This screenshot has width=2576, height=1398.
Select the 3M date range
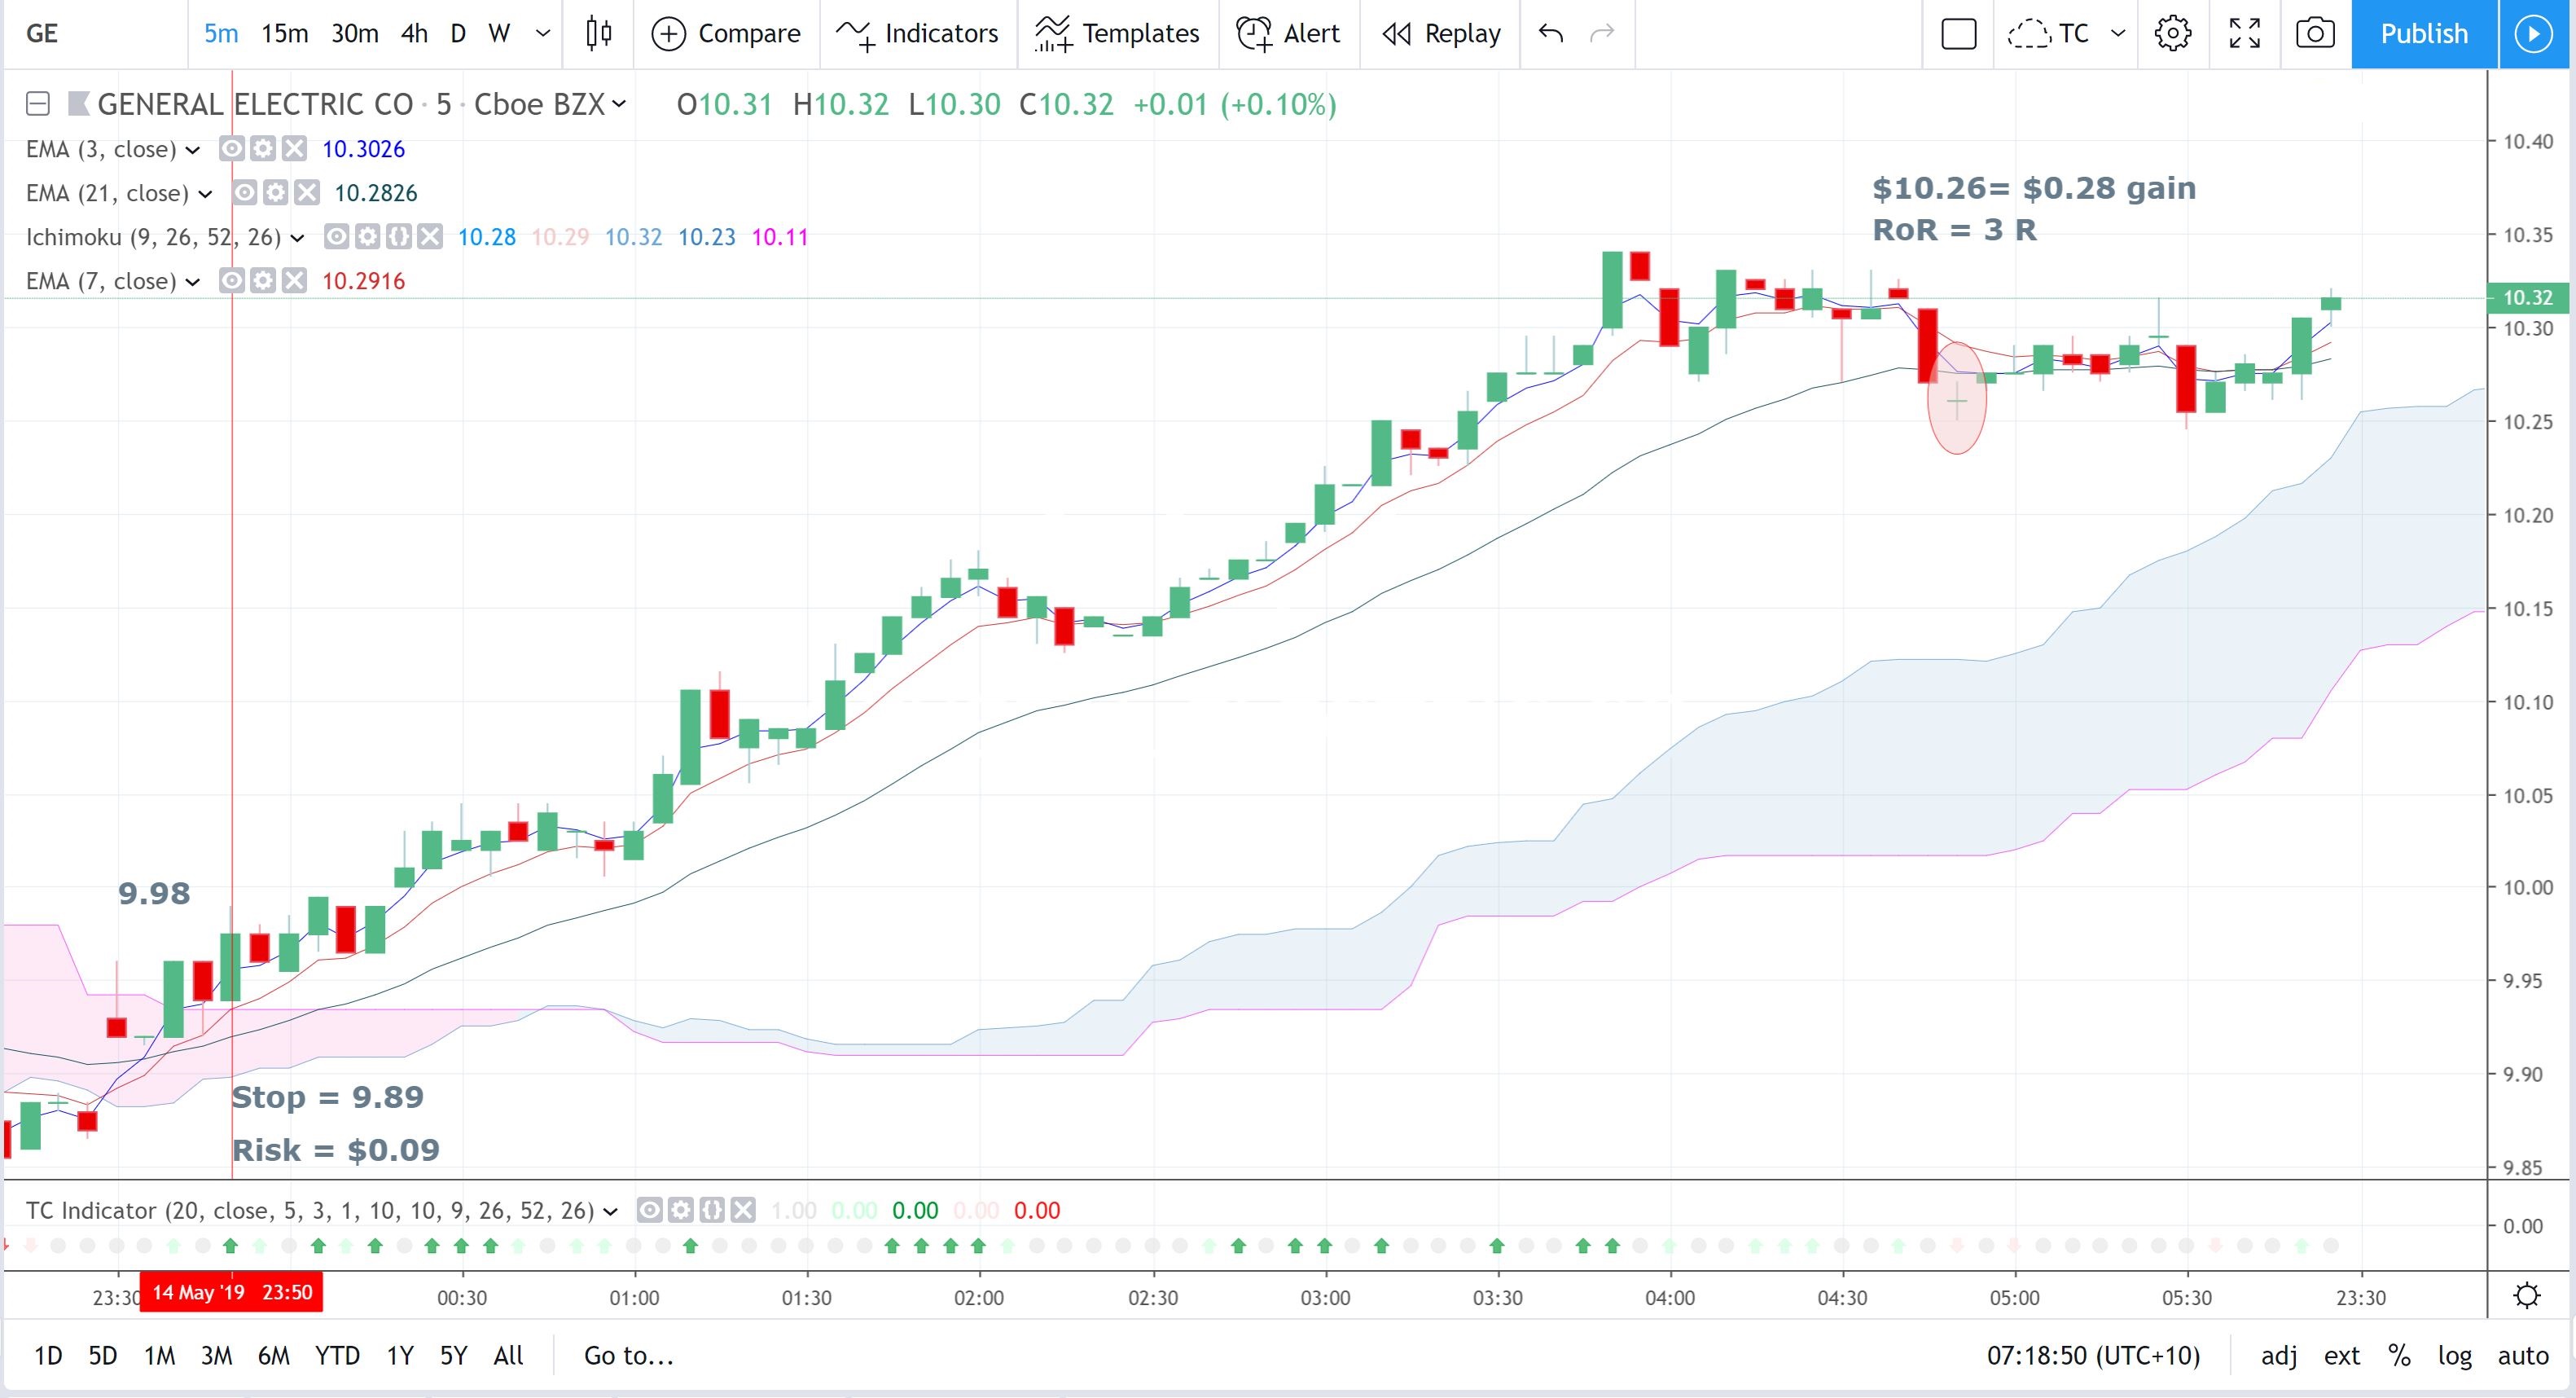[216, 1355]
